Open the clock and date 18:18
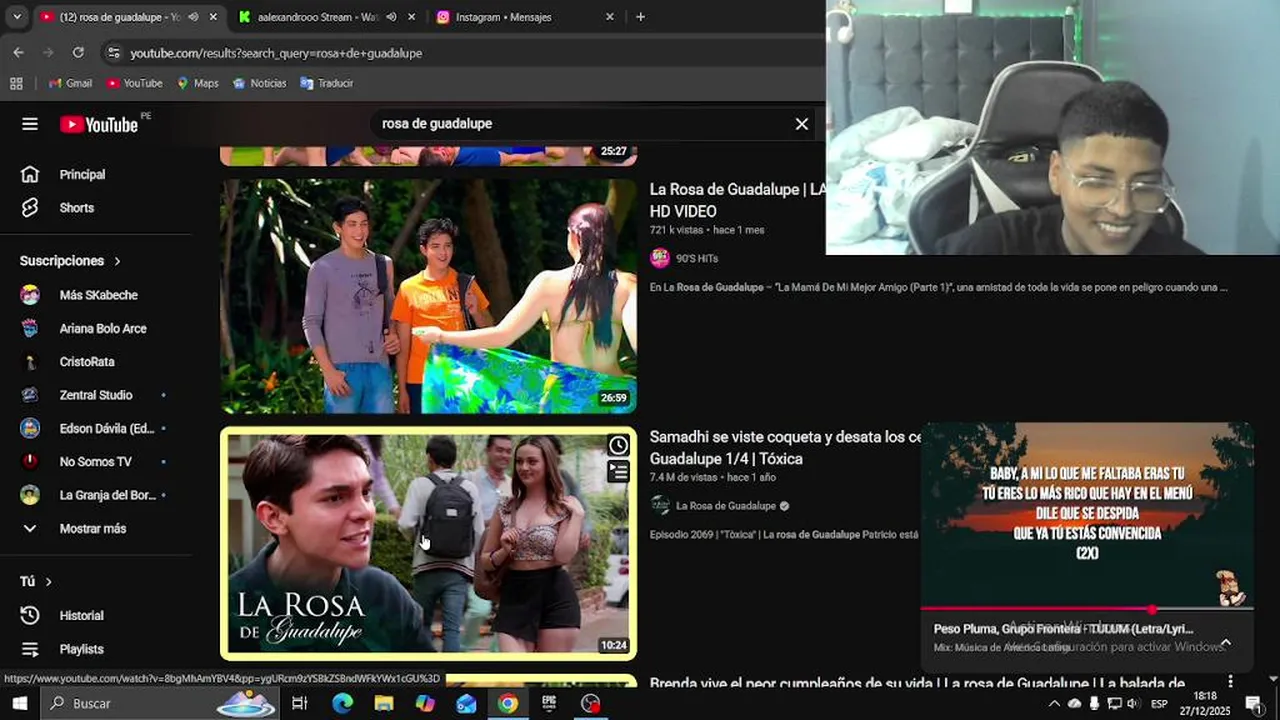This screenshot has width=1280, height=720. tap(1205, 704)
